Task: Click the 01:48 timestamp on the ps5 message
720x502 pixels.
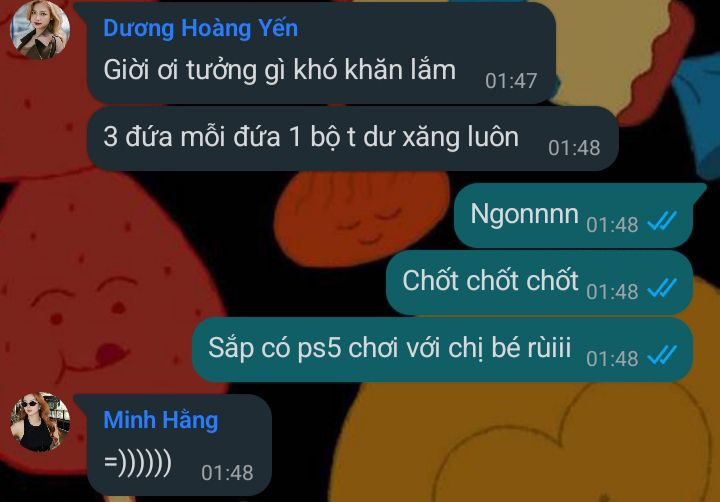Action: 612,359
